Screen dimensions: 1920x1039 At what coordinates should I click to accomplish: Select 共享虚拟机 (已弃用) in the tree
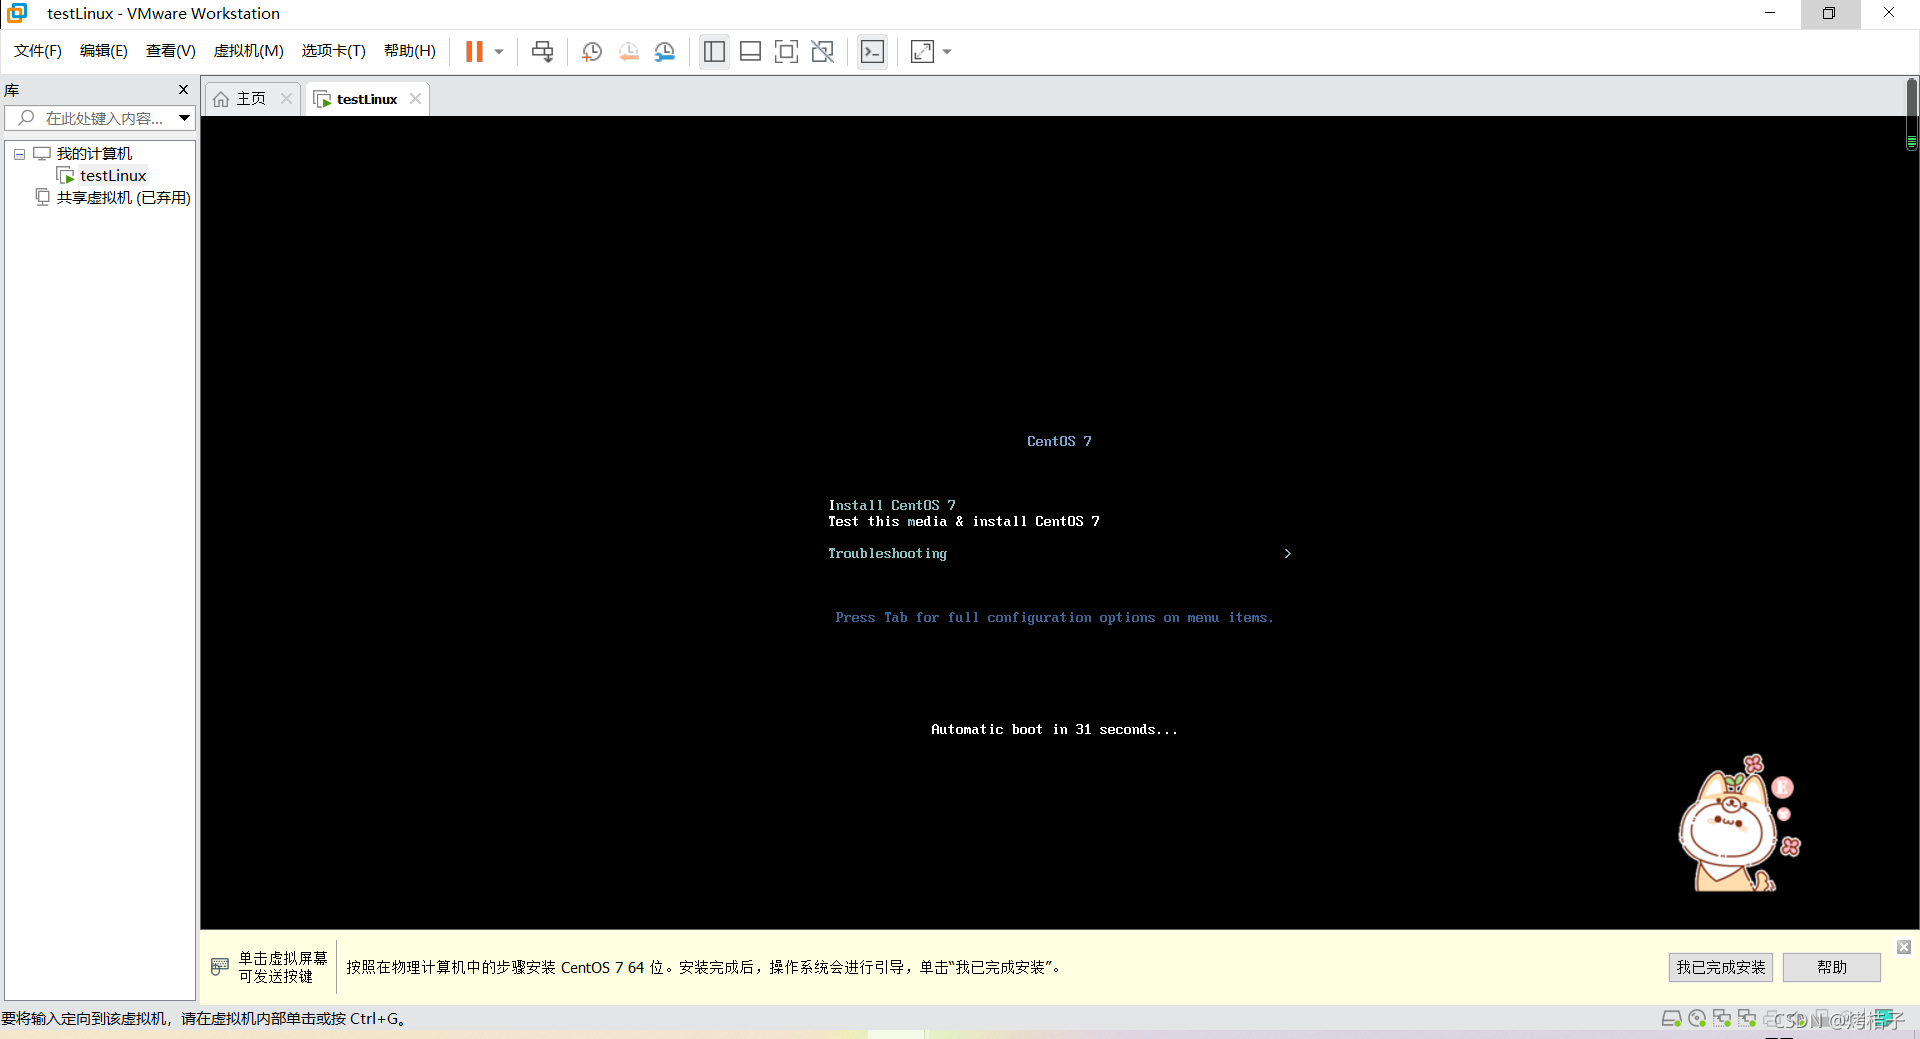point(123,198)
